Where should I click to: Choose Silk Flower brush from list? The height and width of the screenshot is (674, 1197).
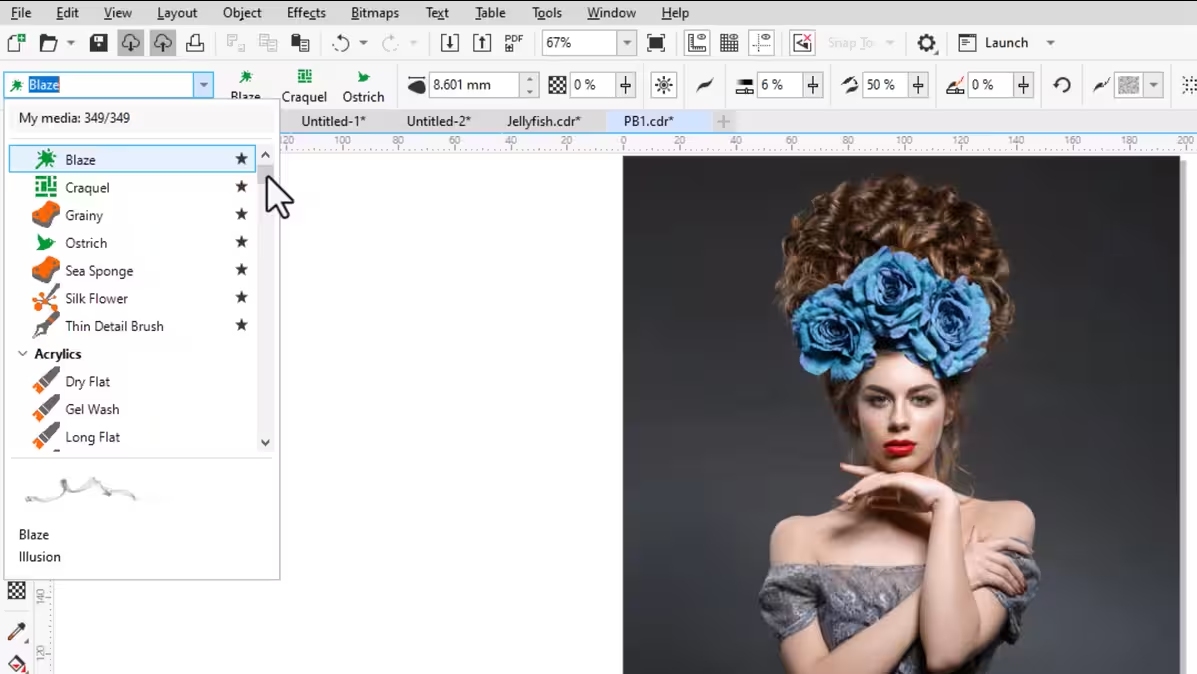pos(96,298)
